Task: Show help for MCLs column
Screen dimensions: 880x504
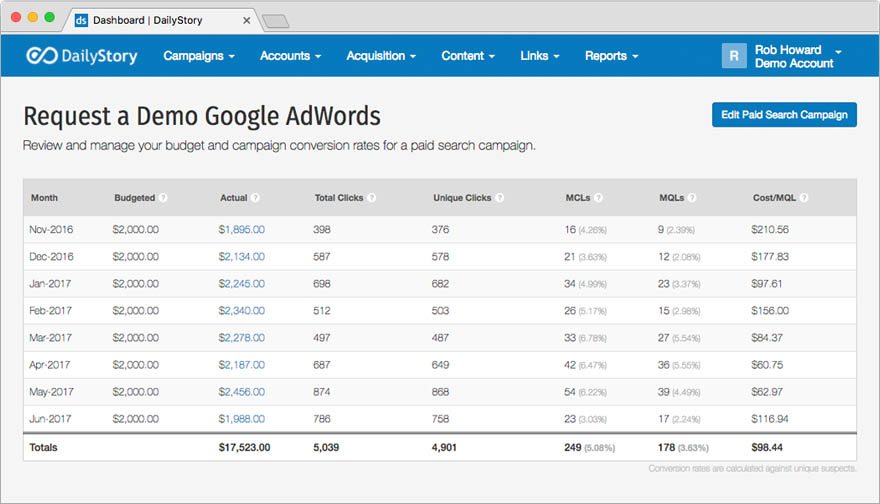Action: pyautogui.click(x=598, y=198)
